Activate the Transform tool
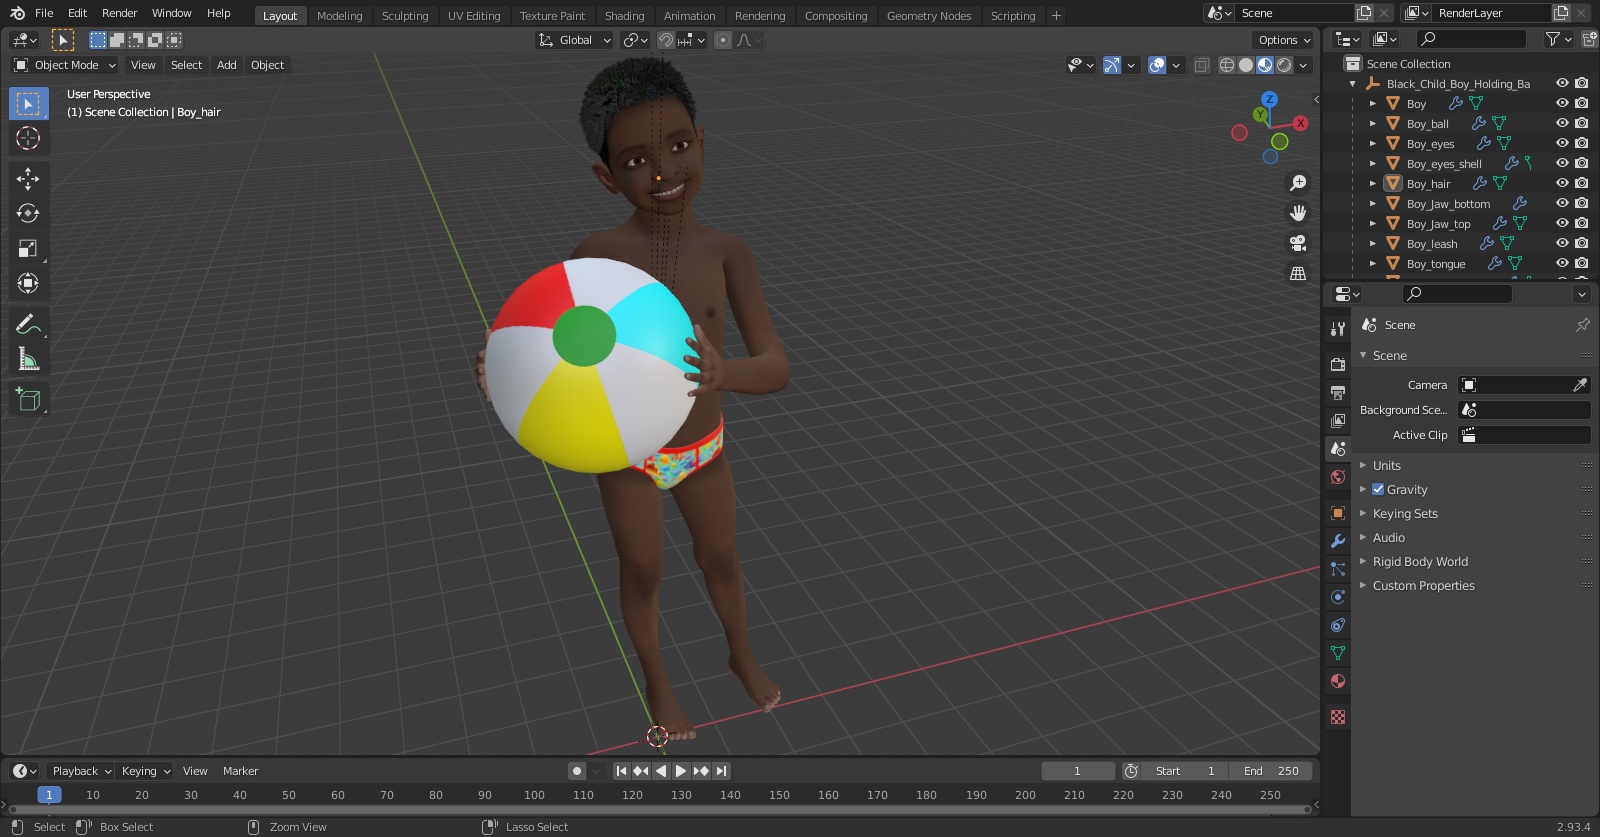Viewport: 1600px width, 837px height. pyautogui.click(x=28, y=284)
